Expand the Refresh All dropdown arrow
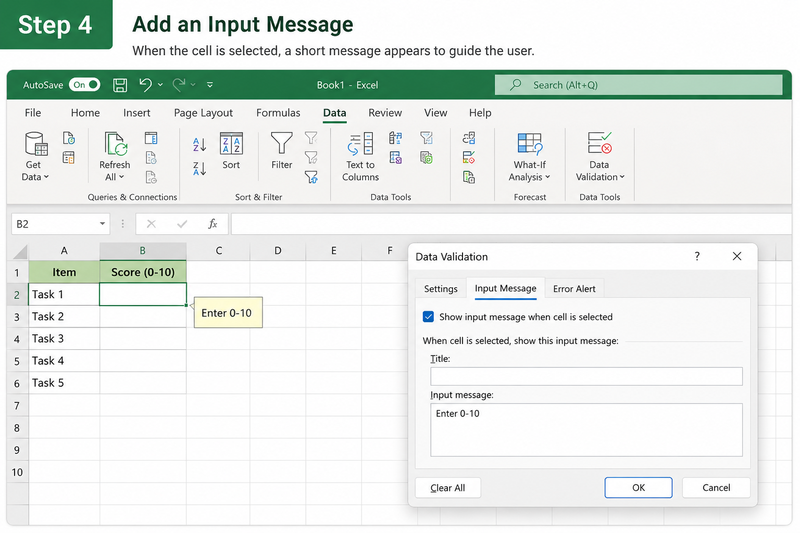 (x=121, y=177)
